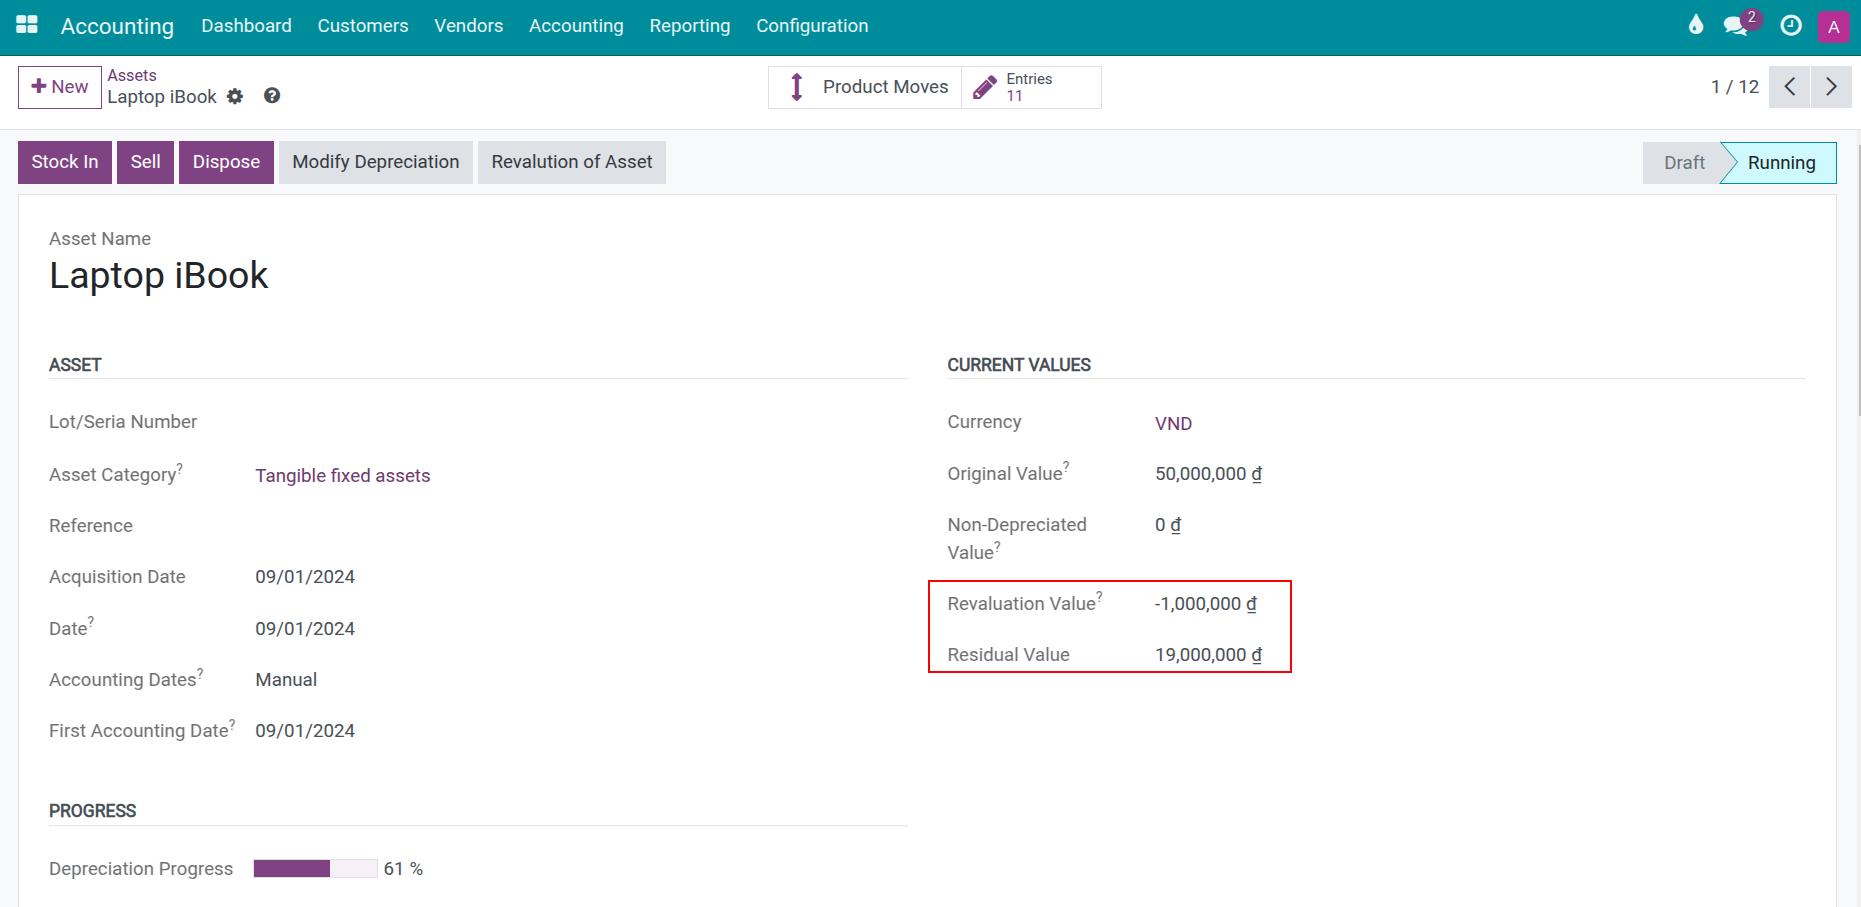Select the Draft status stage

pyautogui.click(x=1684, y=163)
